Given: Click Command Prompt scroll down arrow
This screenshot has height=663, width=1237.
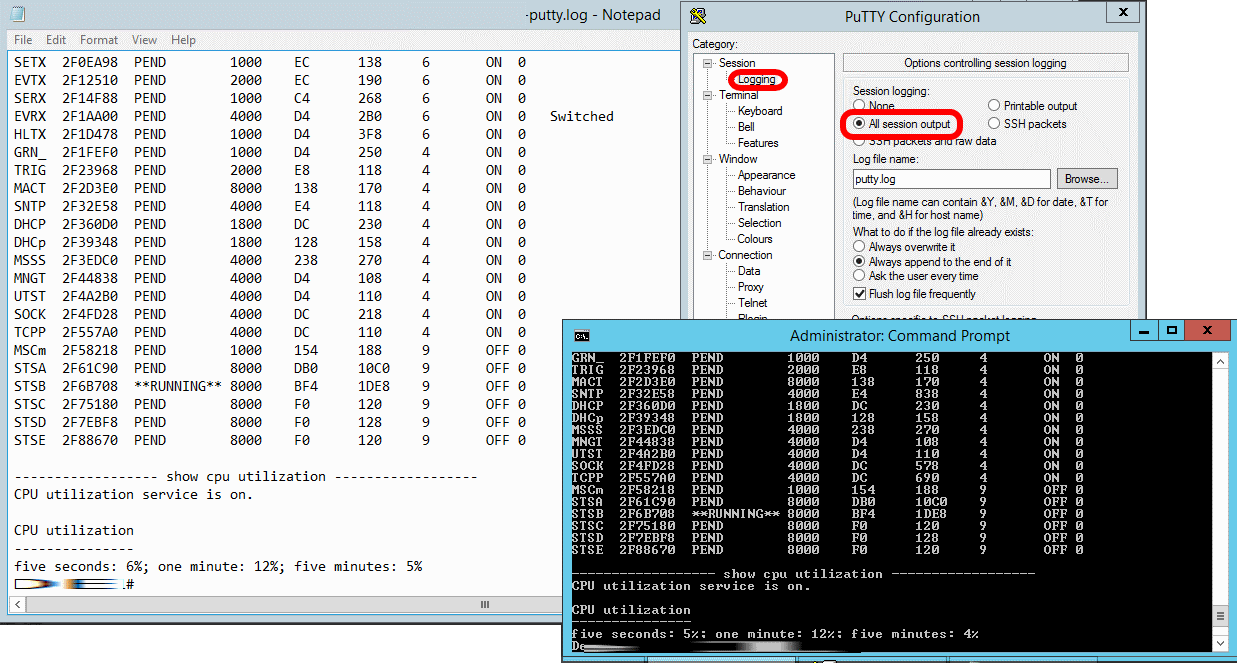Looking at the screenshot, I should click(1221, 643).
